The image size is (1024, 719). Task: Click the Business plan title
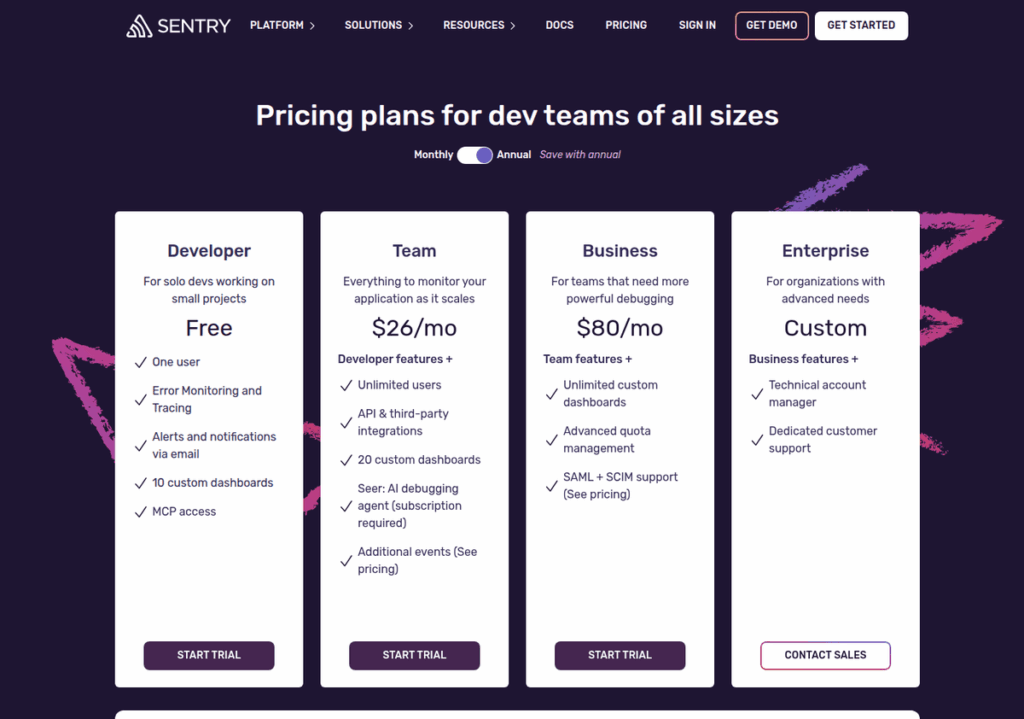click(x=620, y=251)
